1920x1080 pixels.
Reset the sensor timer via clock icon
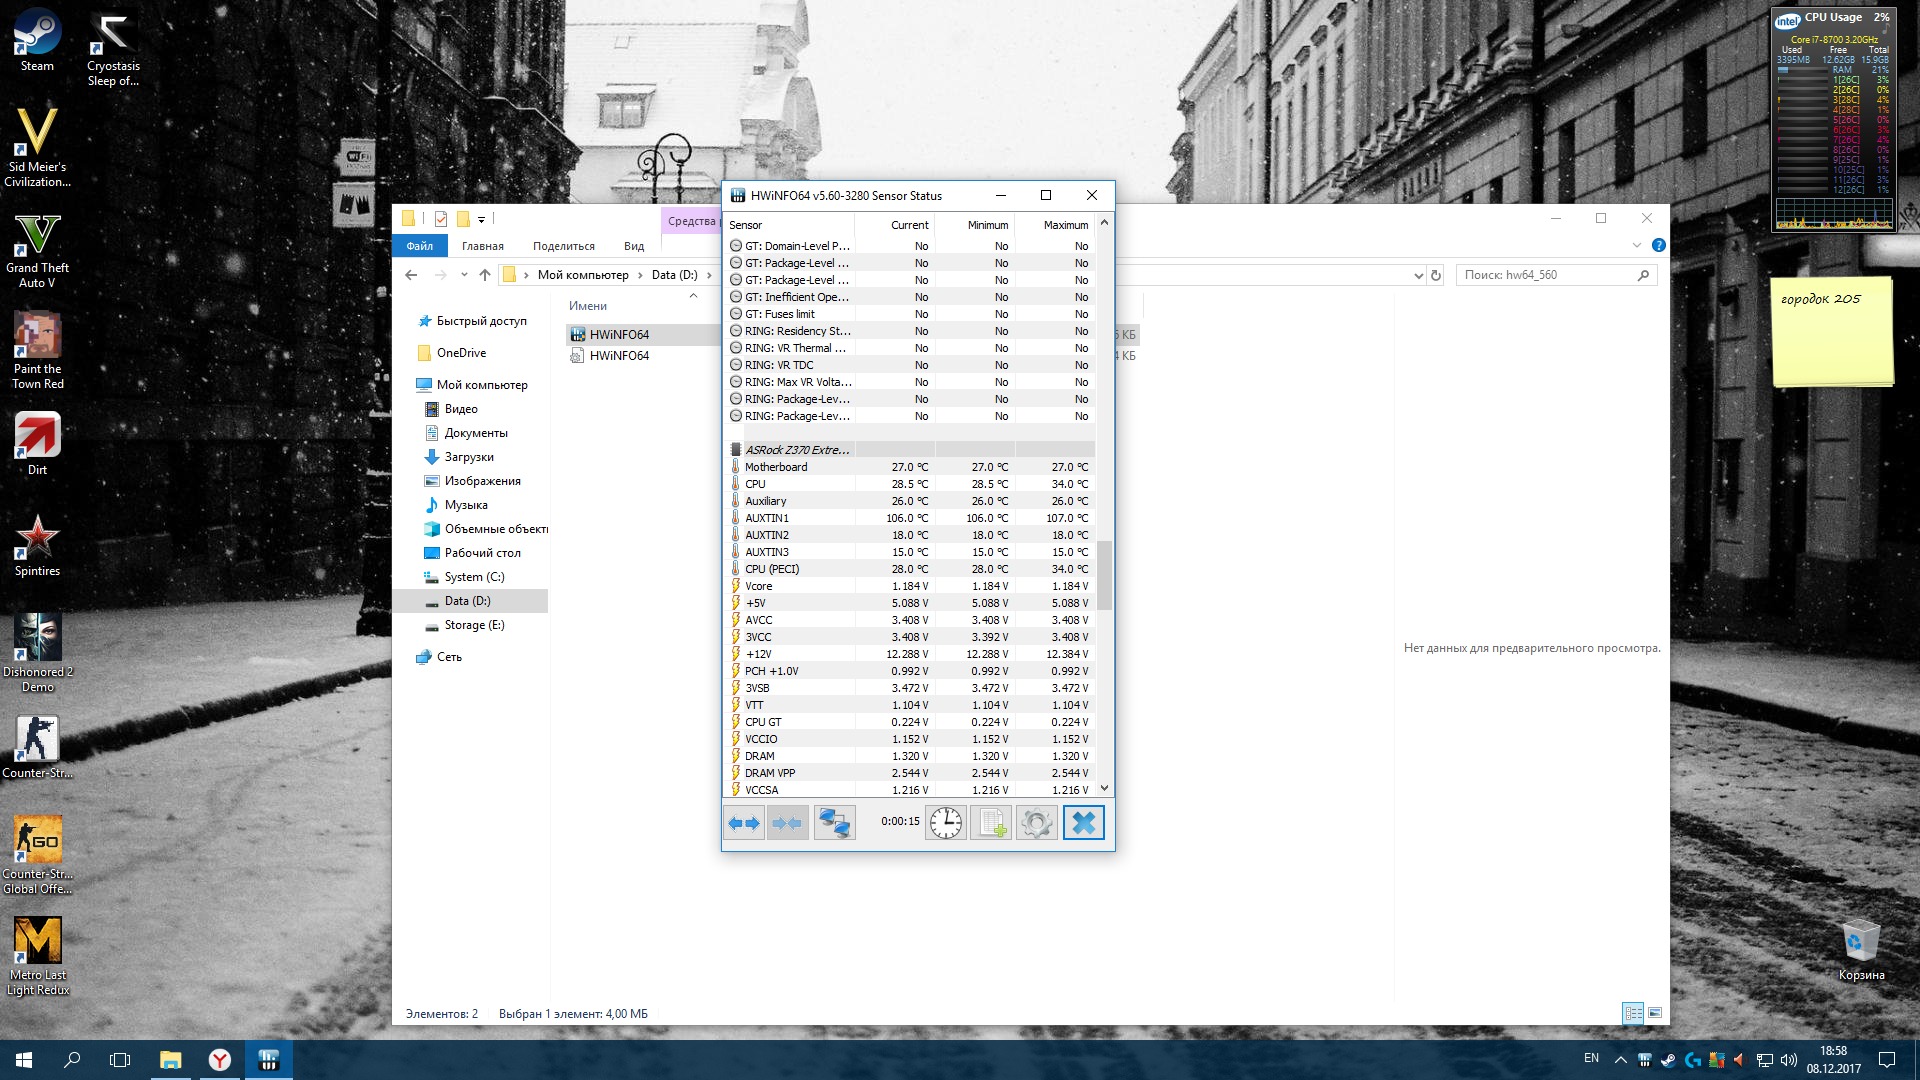[x=945, y=823]
